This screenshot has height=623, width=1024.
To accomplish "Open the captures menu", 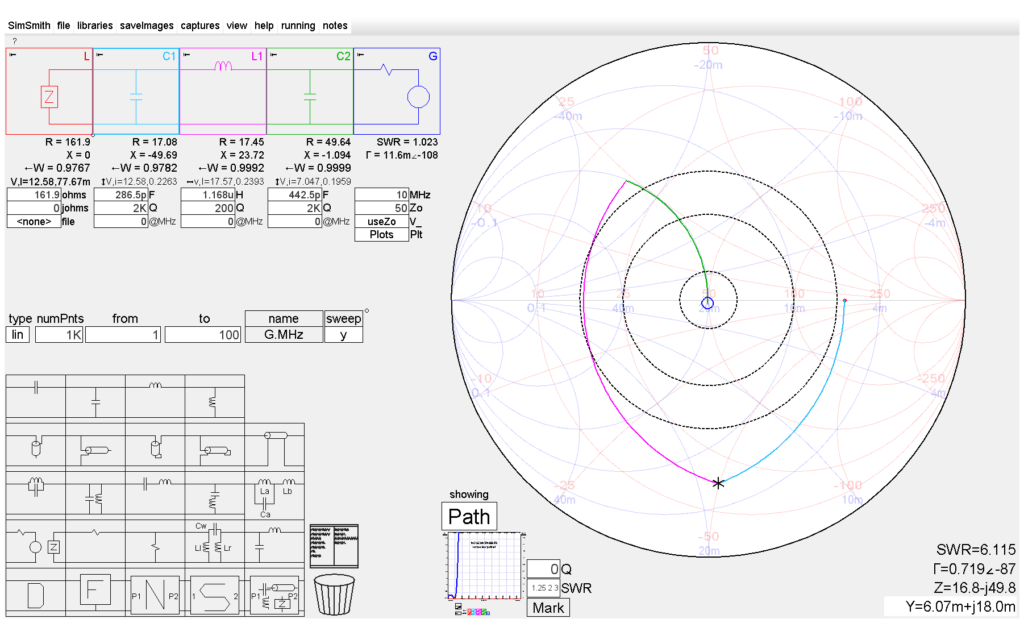I will pyautogui.click(x=200, y=25).
